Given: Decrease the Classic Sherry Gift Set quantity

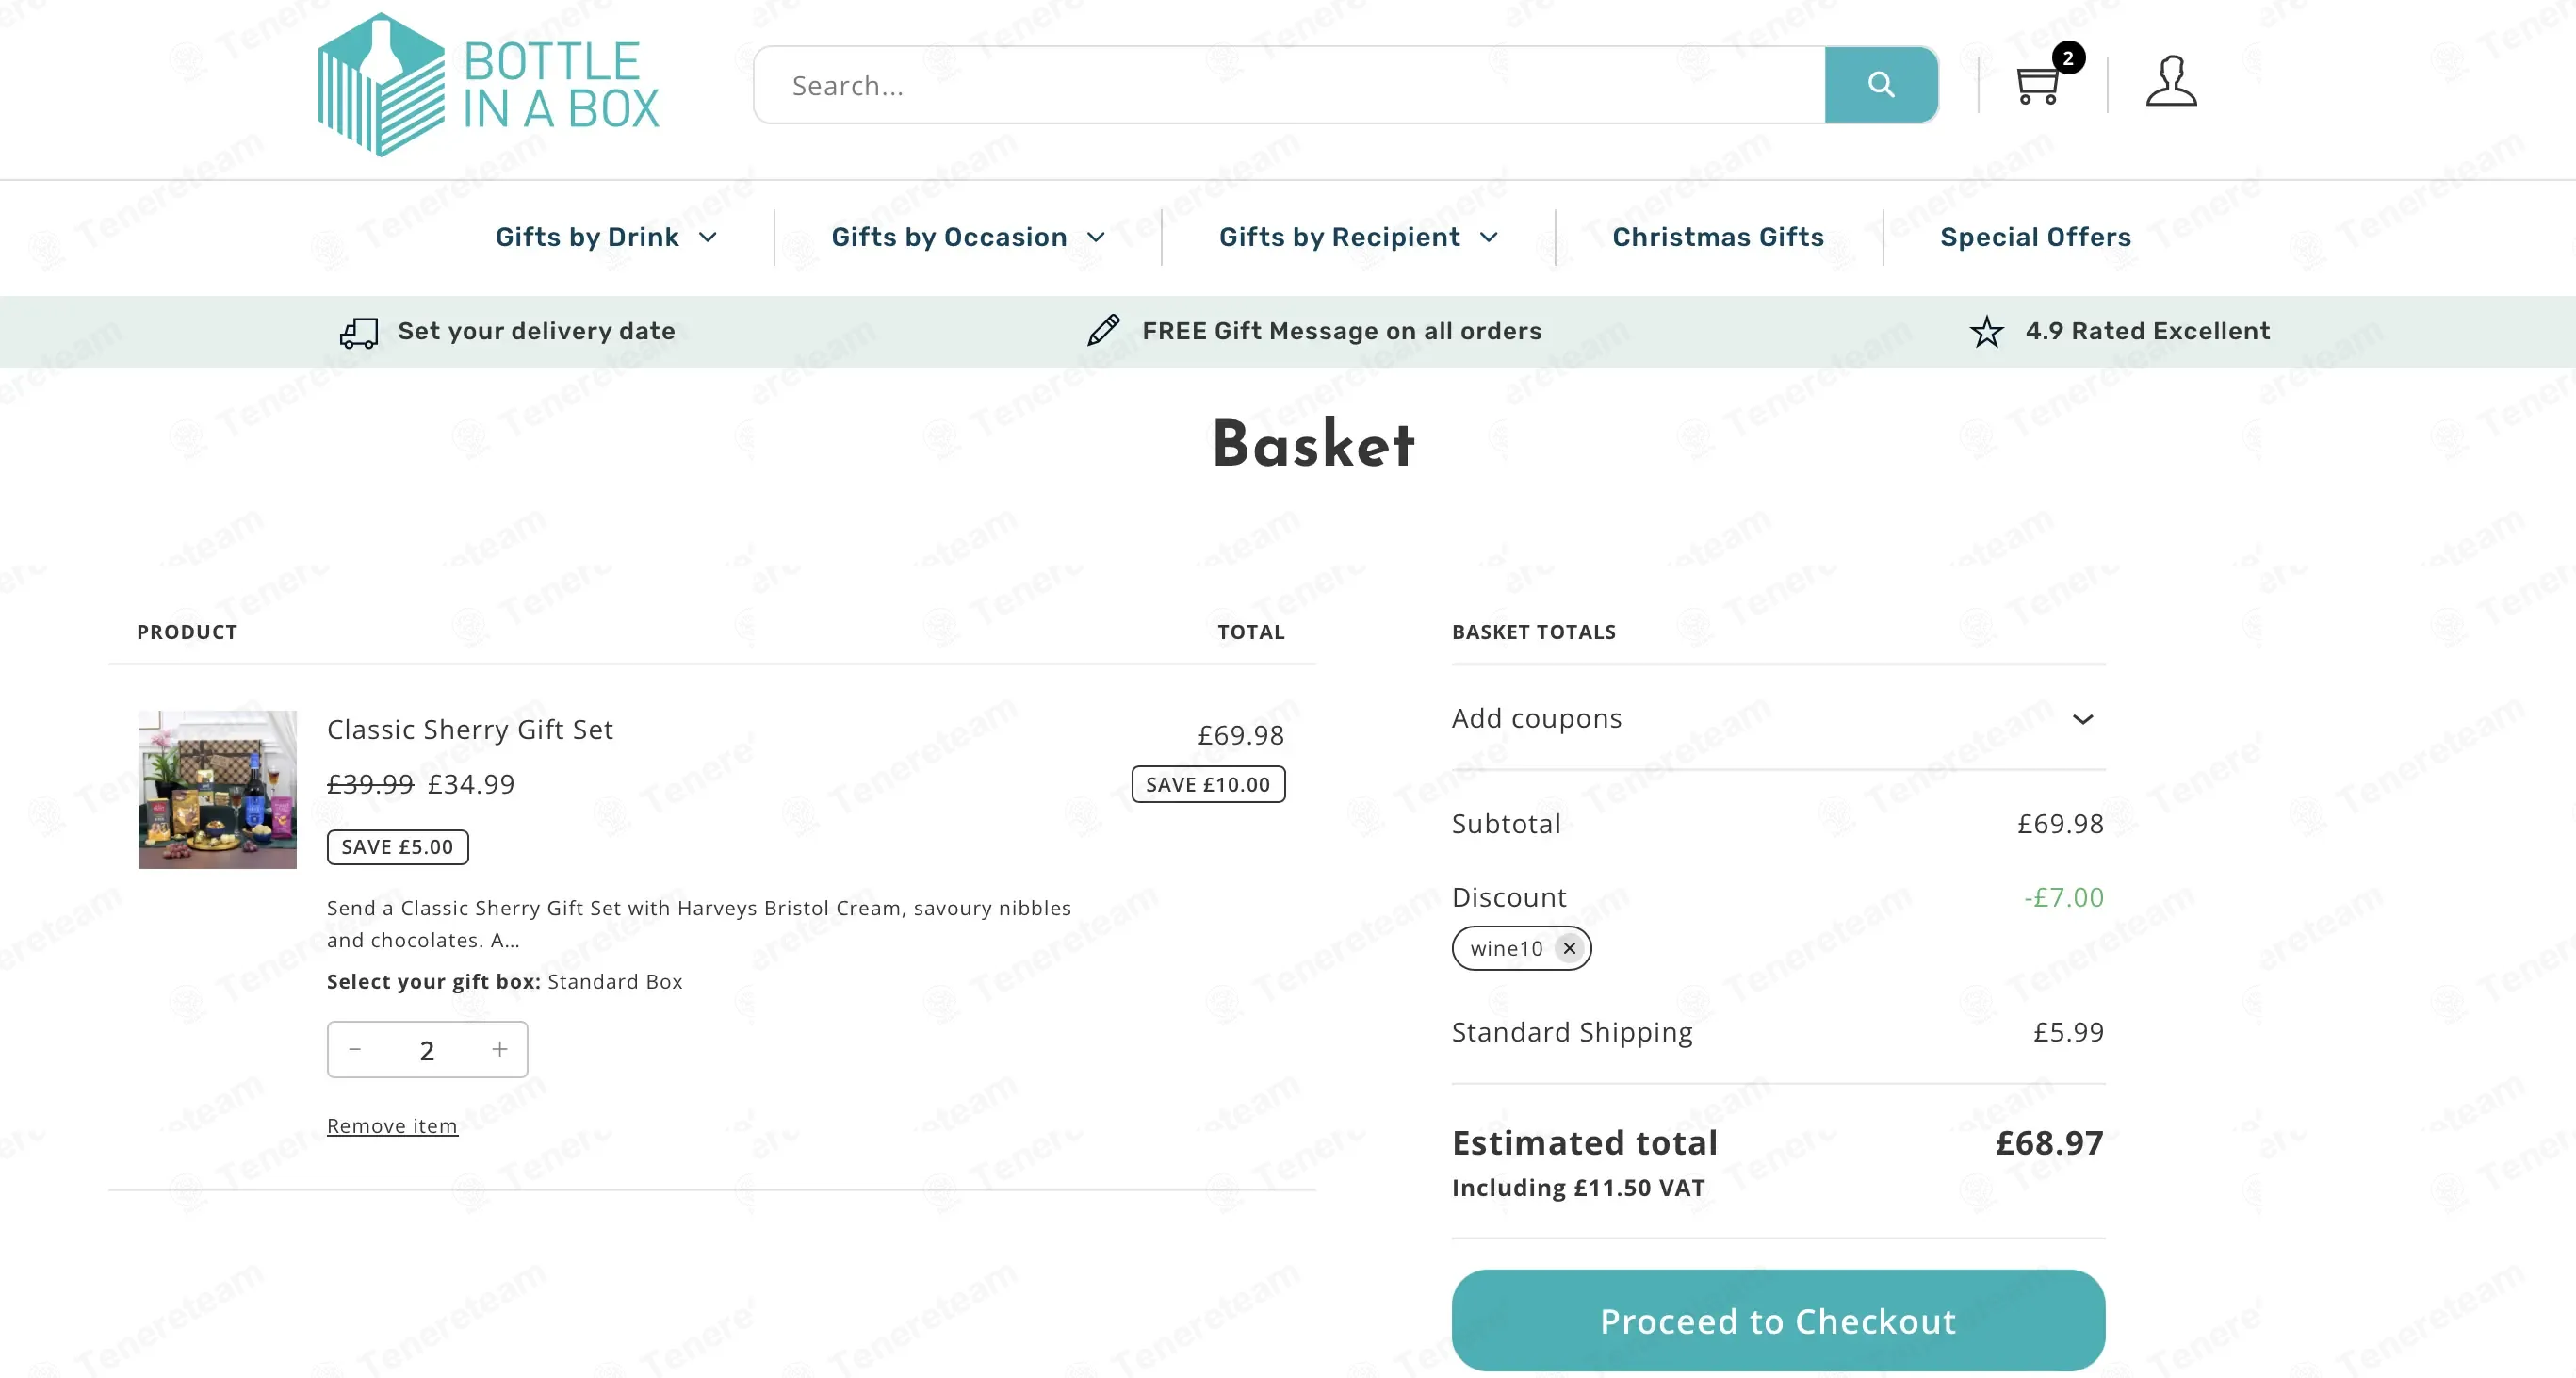Looking at the screenshot, I should coord(355,1049).
